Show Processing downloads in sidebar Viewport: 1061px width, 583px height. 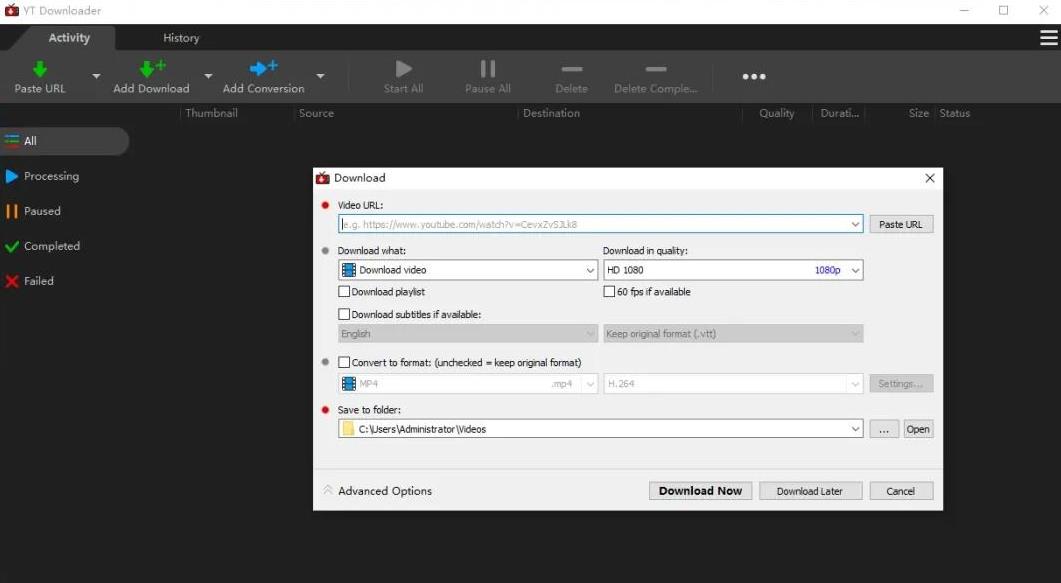(x=51, y=176)
